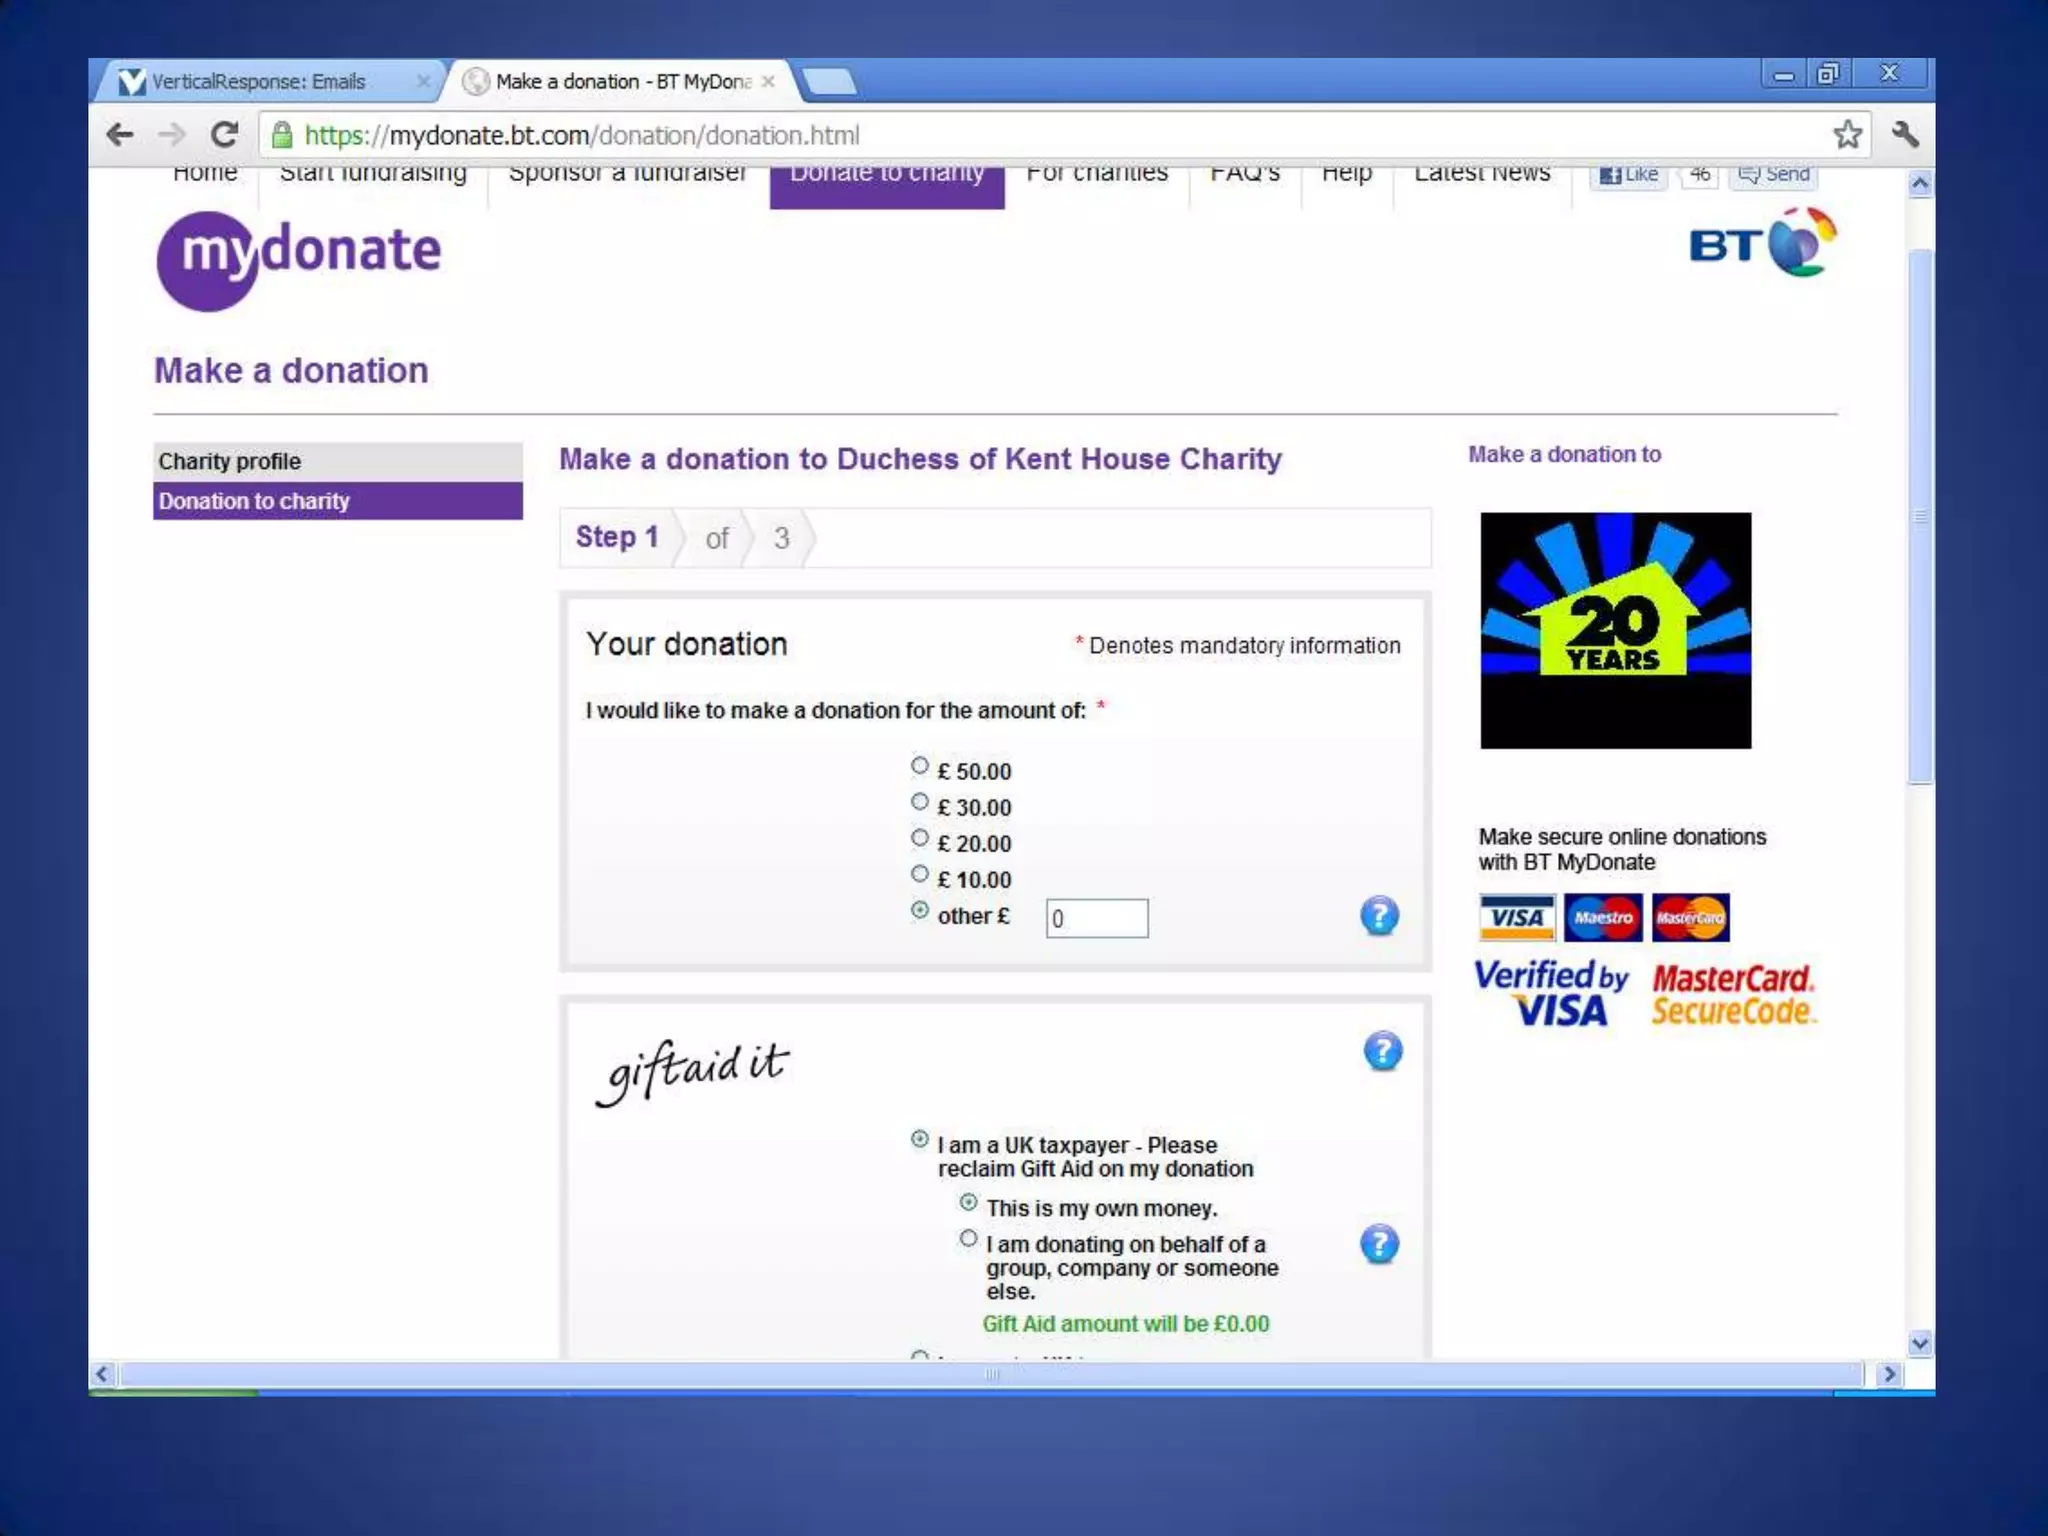Switch to VerticalResponse: Emails tab

tap(258, 82)
